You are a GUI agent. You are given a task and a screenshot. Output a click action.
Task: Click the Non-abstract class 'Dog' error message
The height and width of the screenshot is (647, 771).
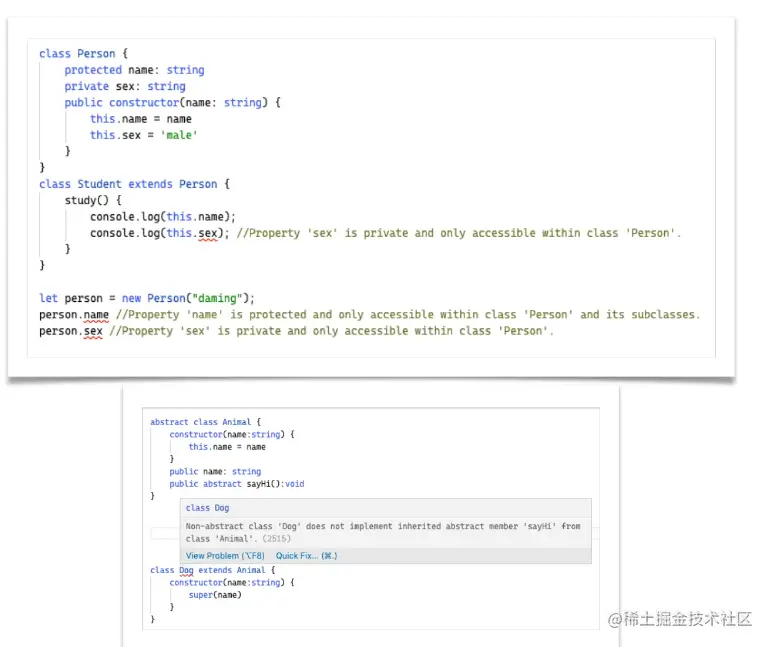(383, 532)
